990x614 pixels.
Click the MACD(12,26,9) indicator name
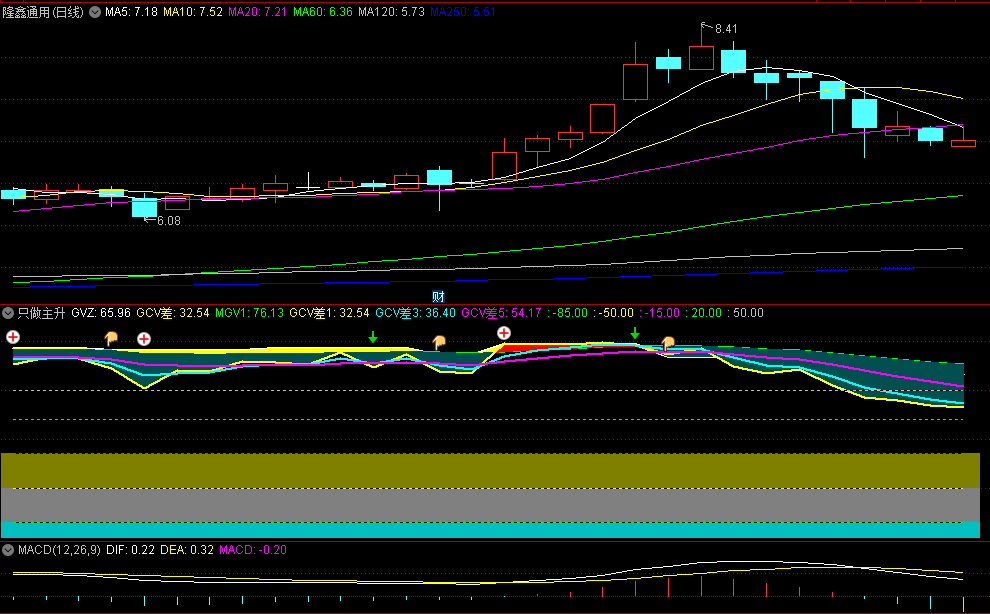[59, 550]
